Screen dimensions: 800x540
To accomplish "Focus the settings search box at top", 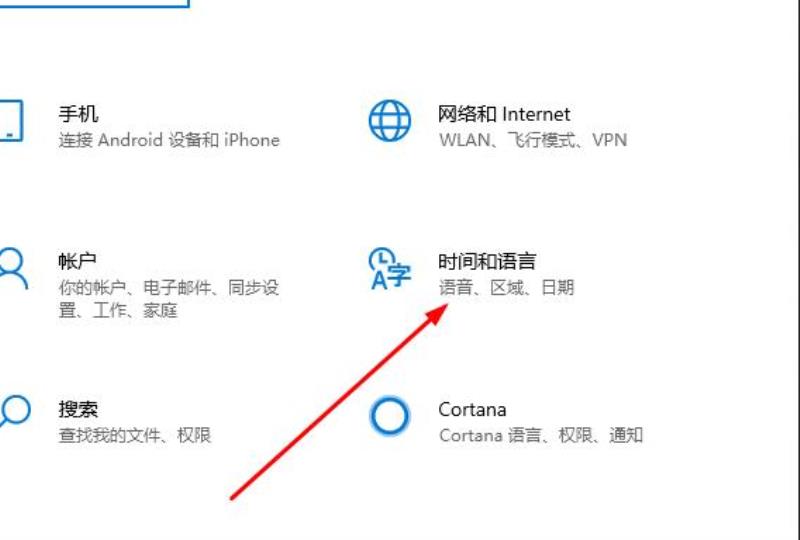I will 94,4.
